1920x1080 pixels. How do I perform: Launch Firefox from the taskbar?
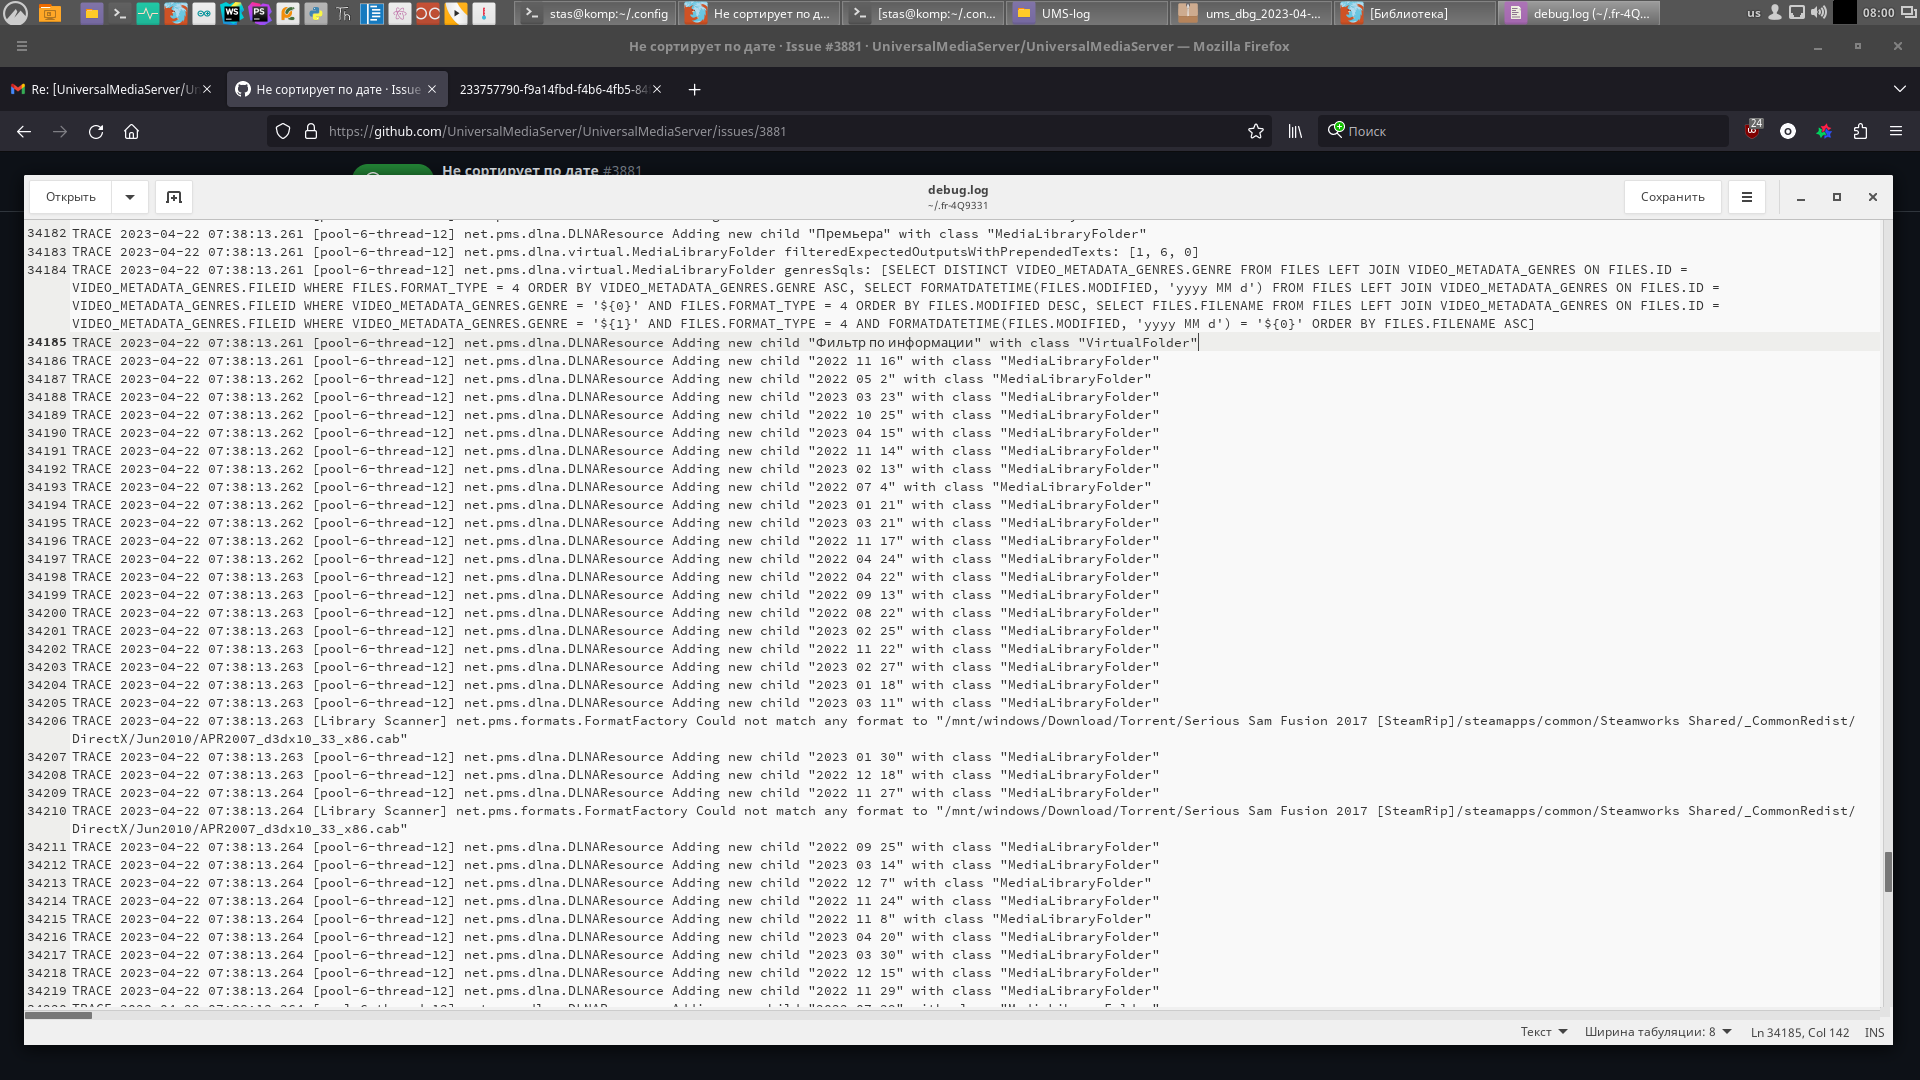click(176, 13)
